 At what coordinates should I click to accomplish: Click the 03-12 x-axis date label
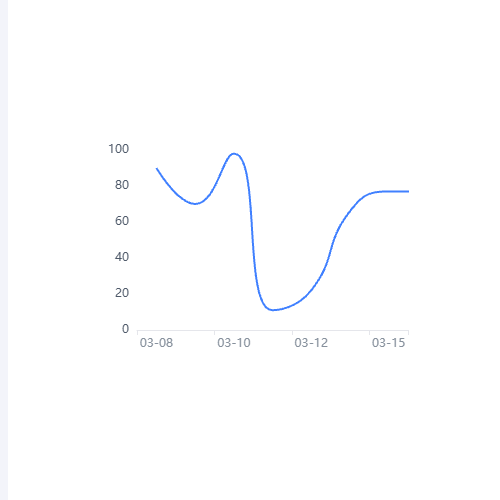(311, 343)
